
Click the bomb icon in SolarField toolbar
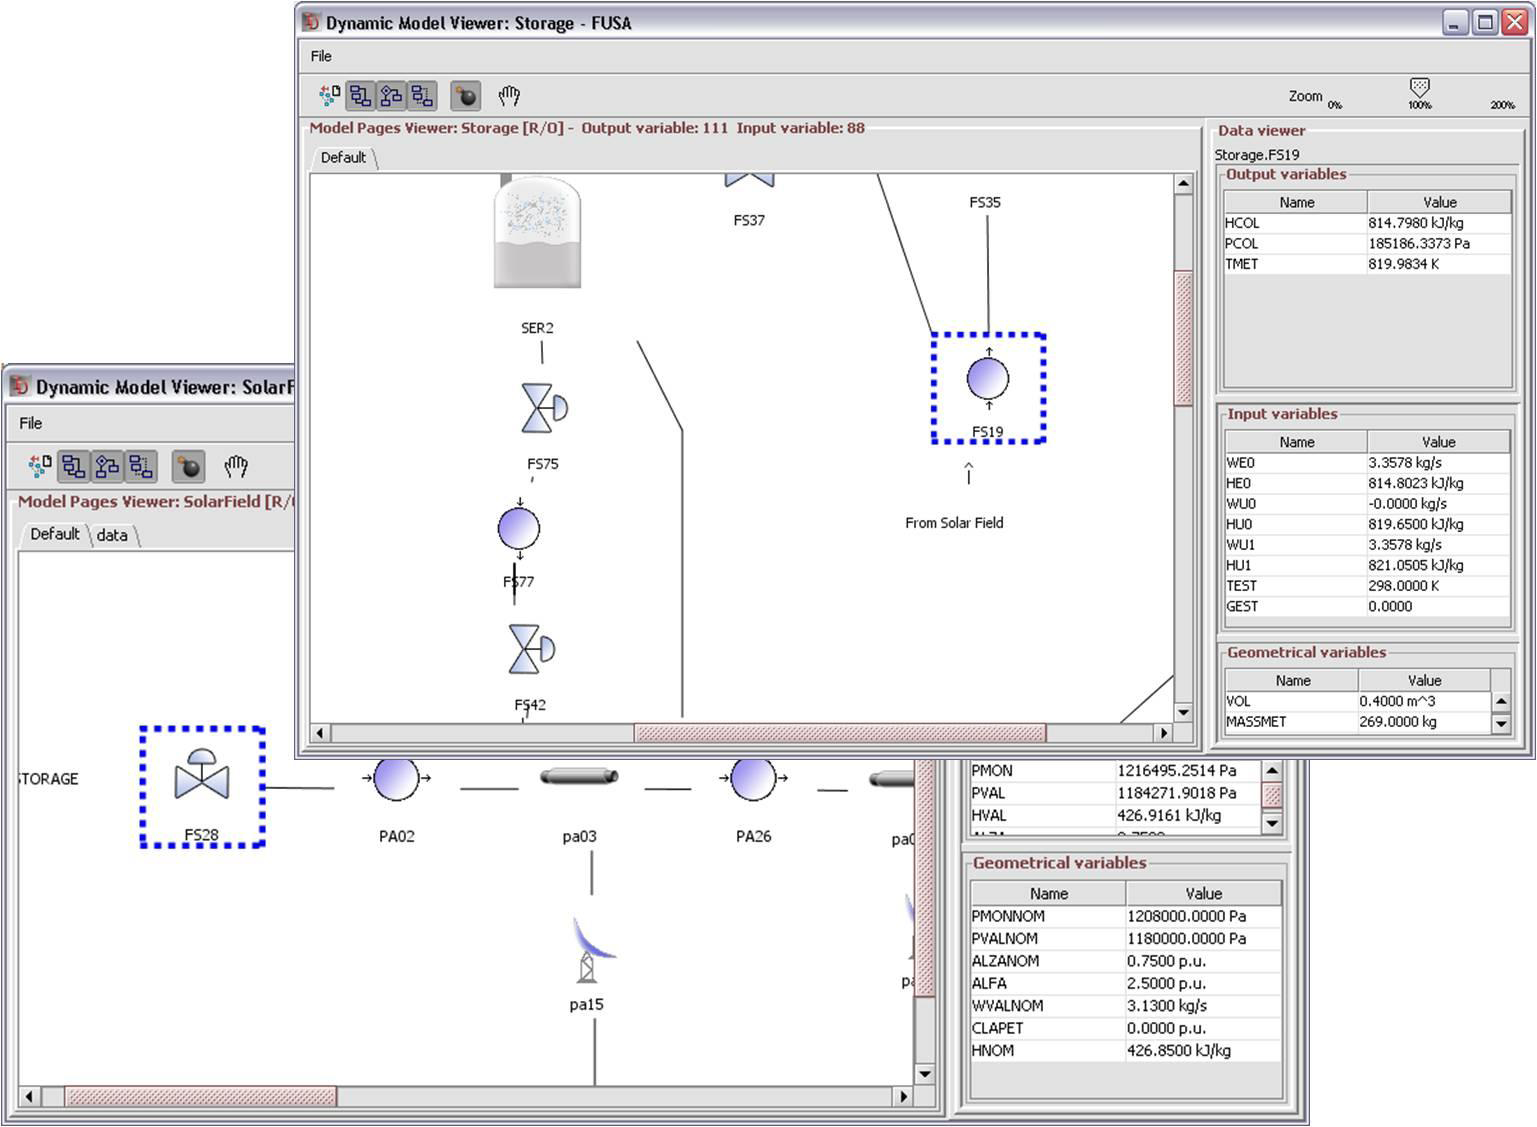point(188,466)
